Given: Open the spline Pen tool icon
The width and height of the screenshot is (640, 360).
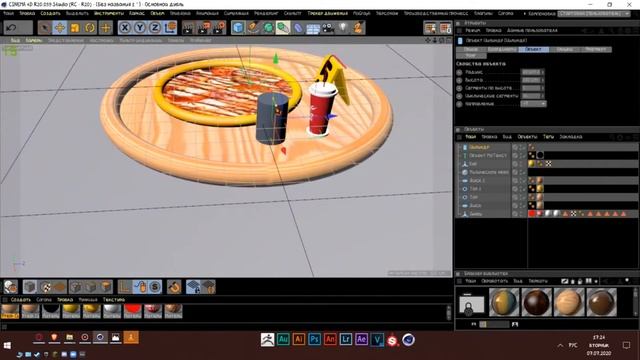Looking at the screenshot, I should coord(253,28).
